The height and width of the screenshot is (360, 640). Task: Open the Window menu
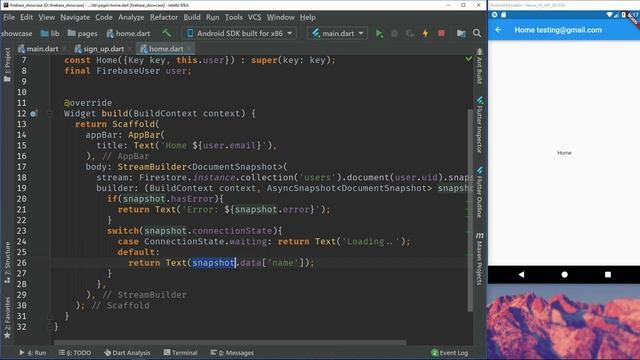pyautogui.click(x=280, y=17)
